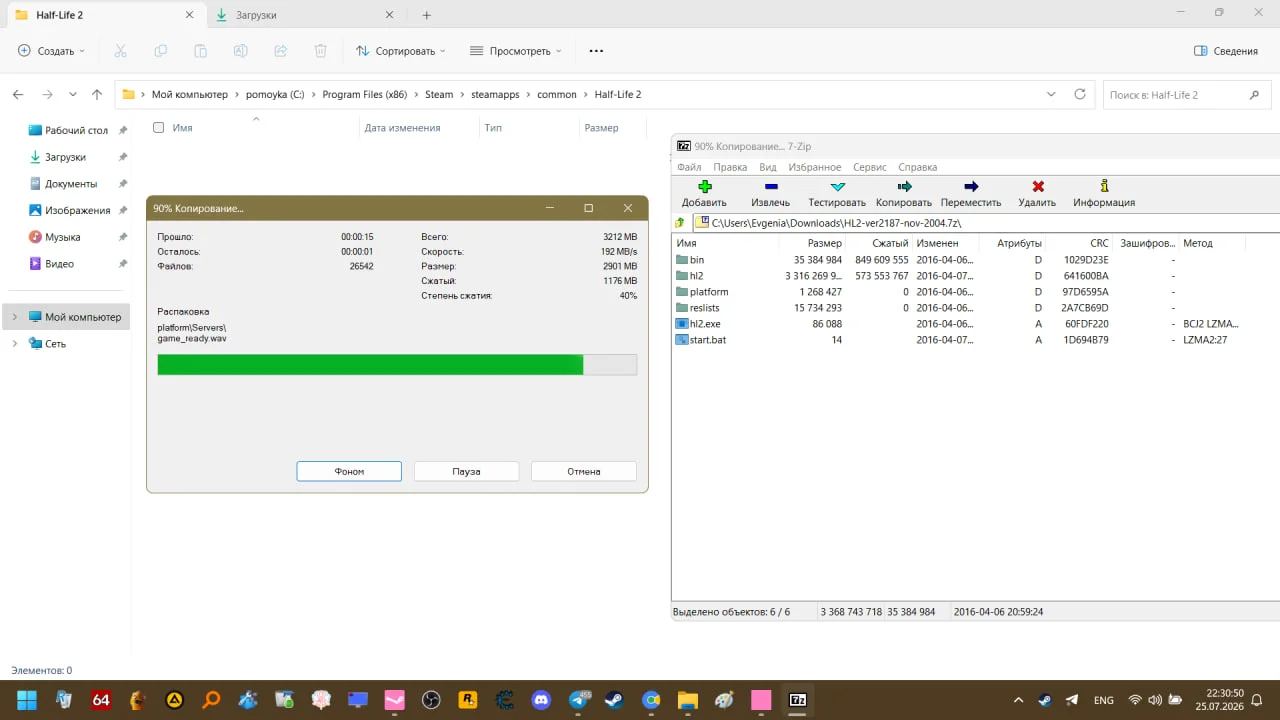The width and height of the screenshot is (1280, 720).
Task: Open the Windows Start menu
Action: point(27,700)
